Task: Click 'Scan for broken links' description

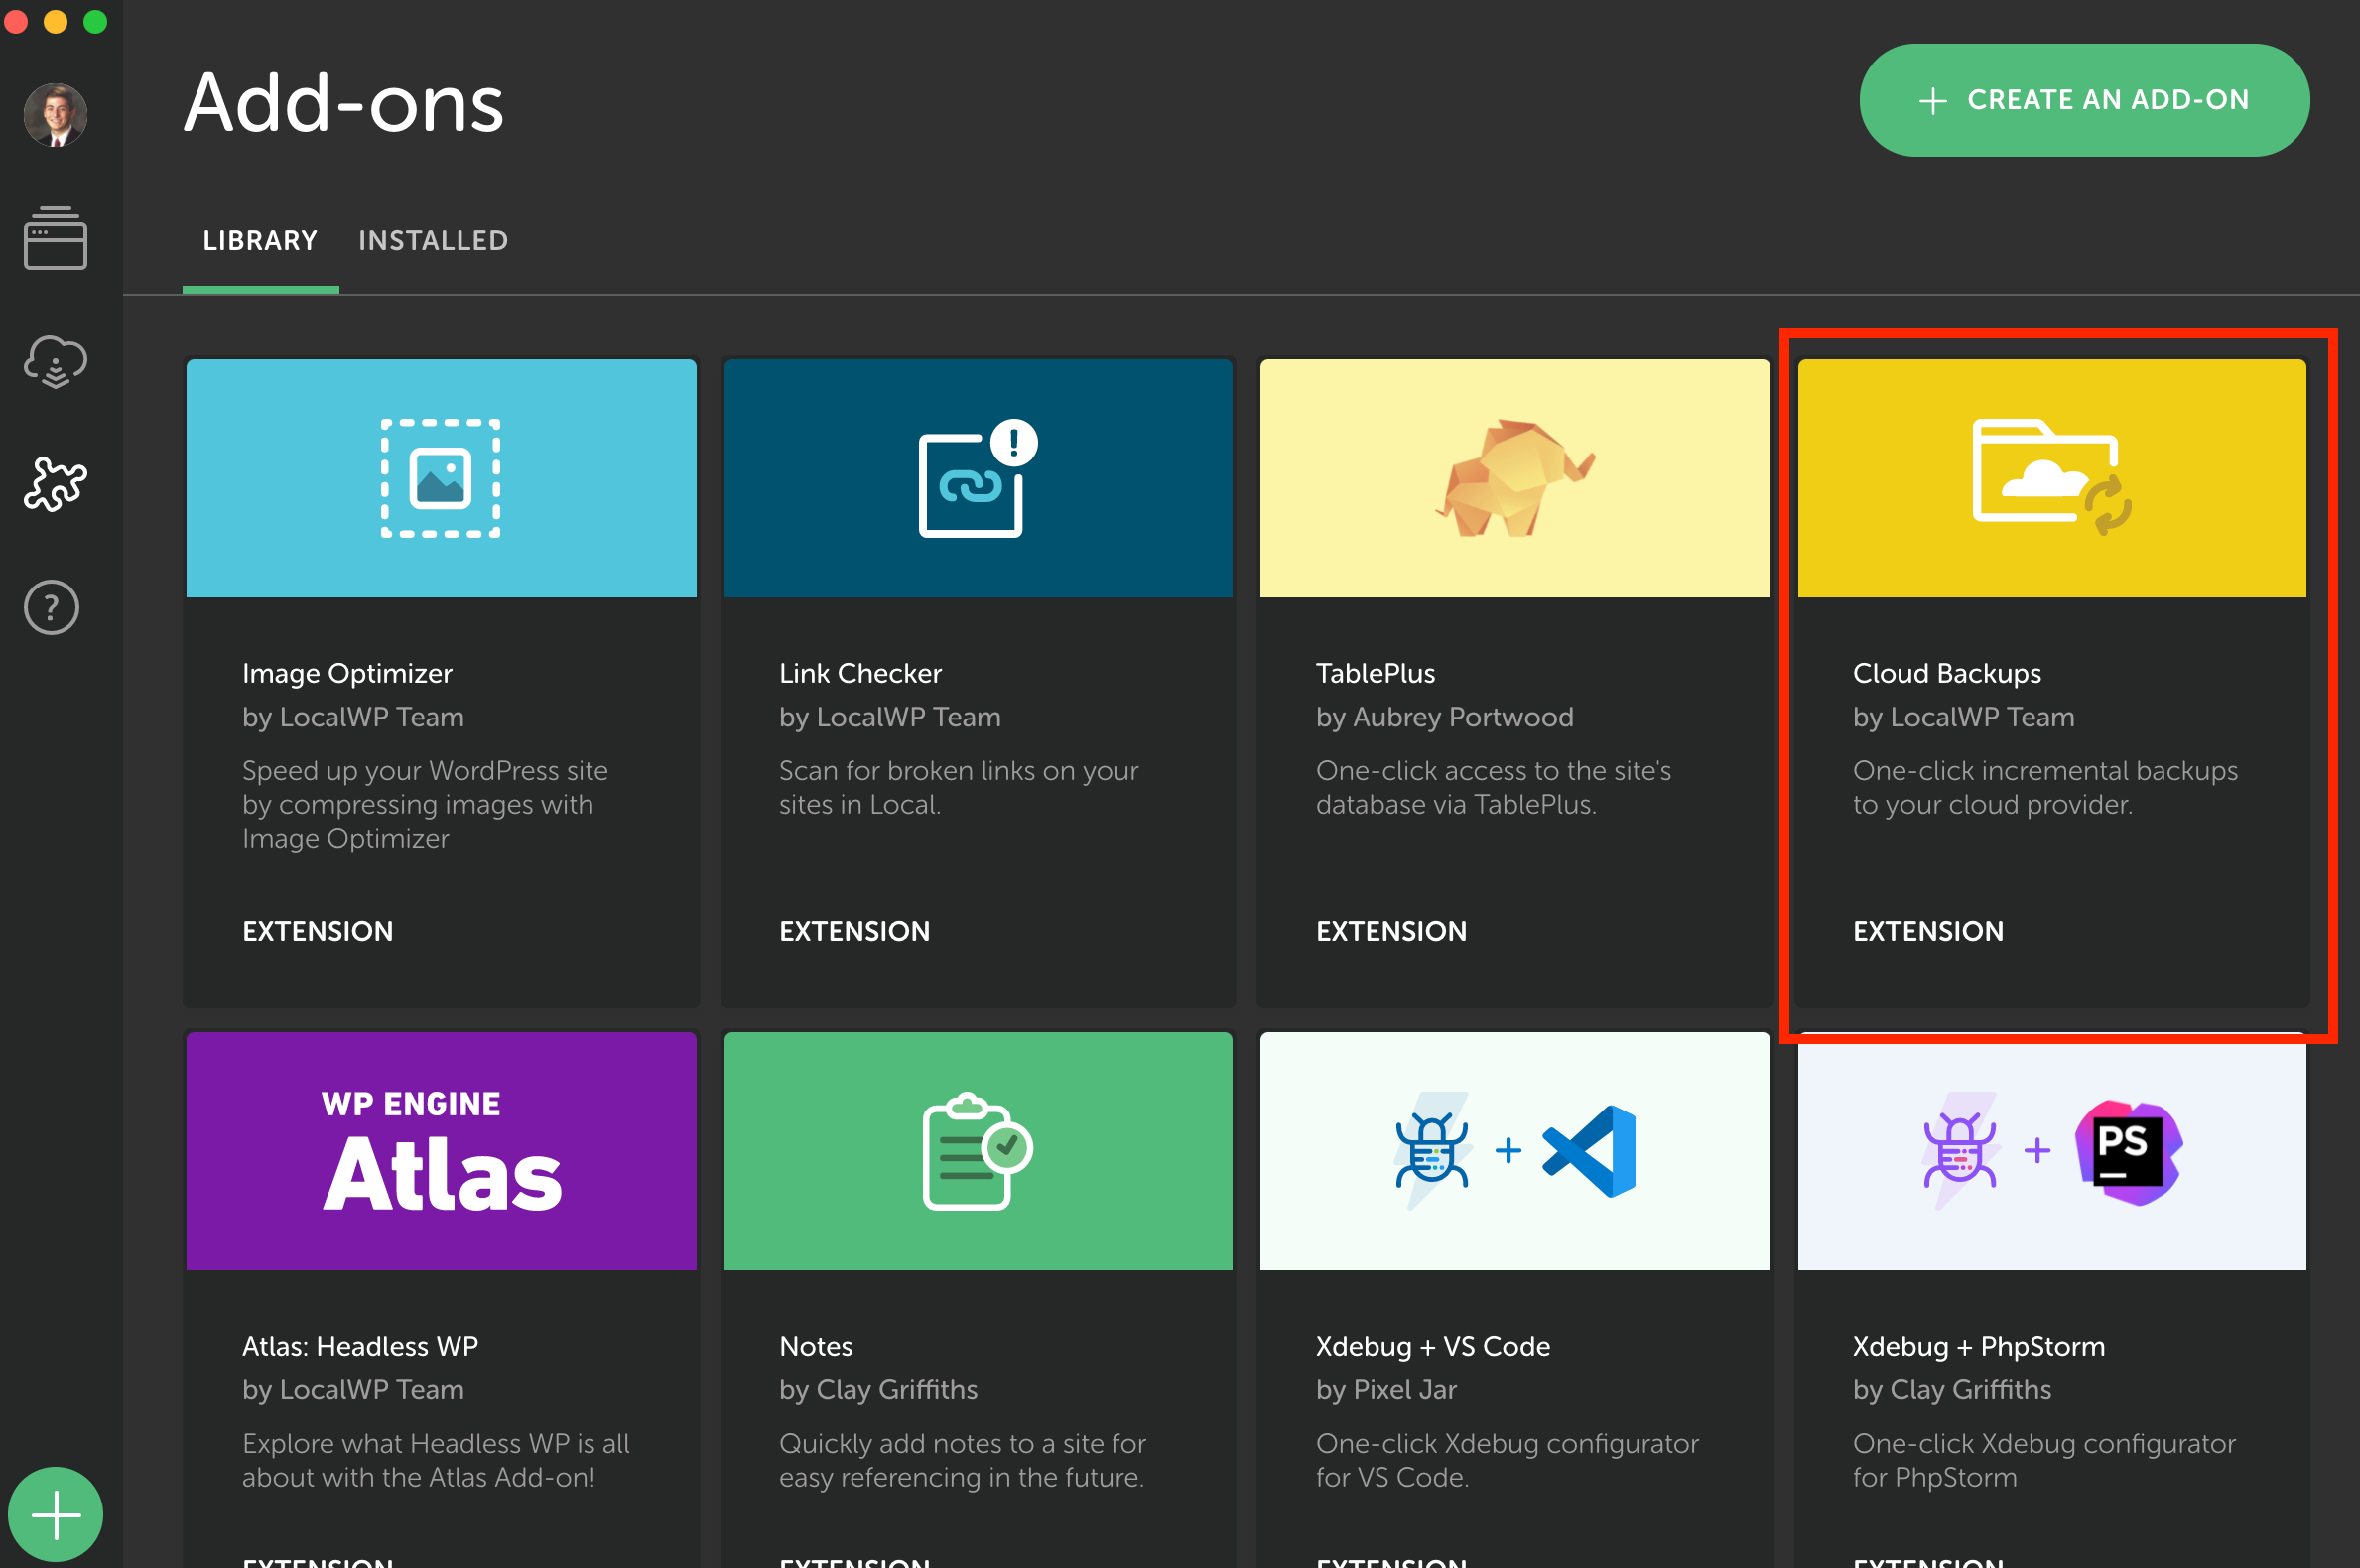Action: pos(958,788)
